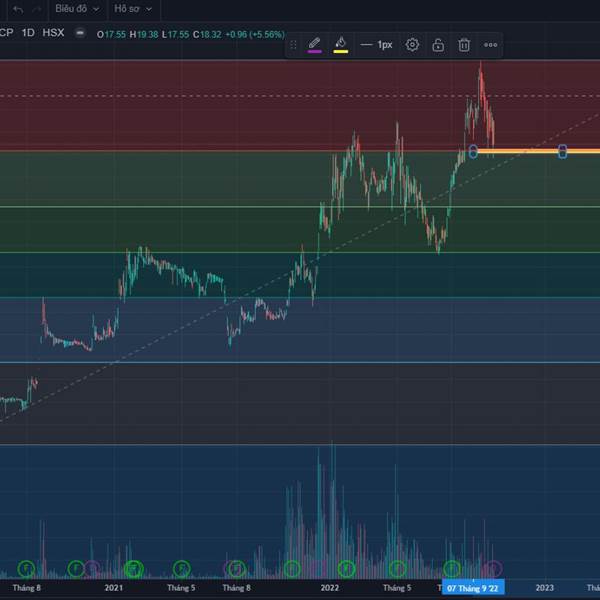600x600 pixels.
Task: Click the open price value O17.55
Action: (x=111, y=35)
